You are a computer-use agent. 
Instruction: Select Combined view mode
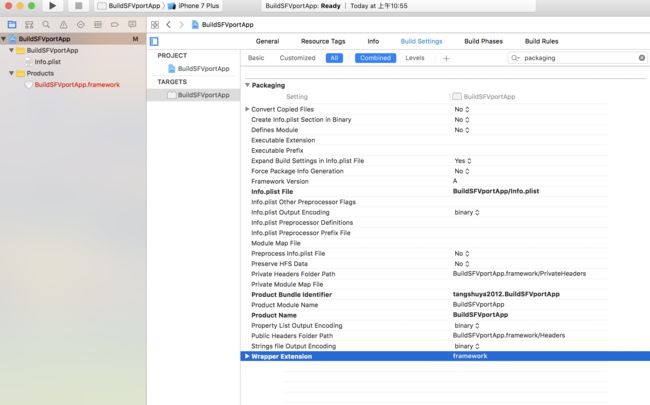pos(375,58)
